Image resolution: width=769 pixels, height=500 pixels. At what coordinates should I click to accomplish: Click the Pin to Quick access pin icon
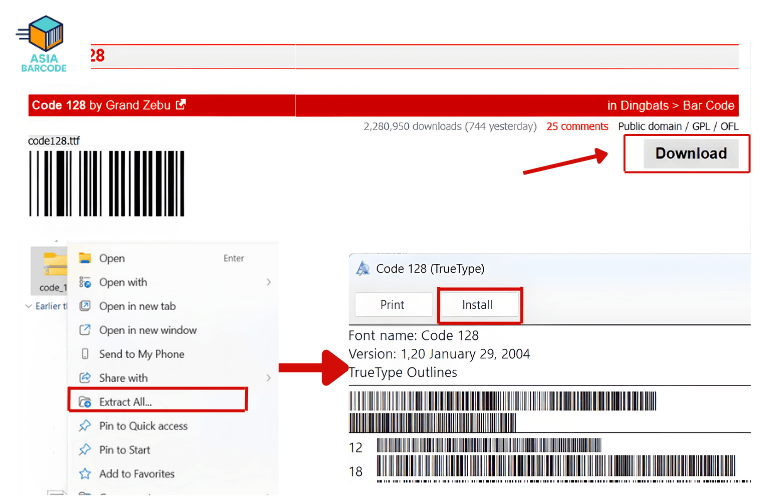click(x=85, y=426)
